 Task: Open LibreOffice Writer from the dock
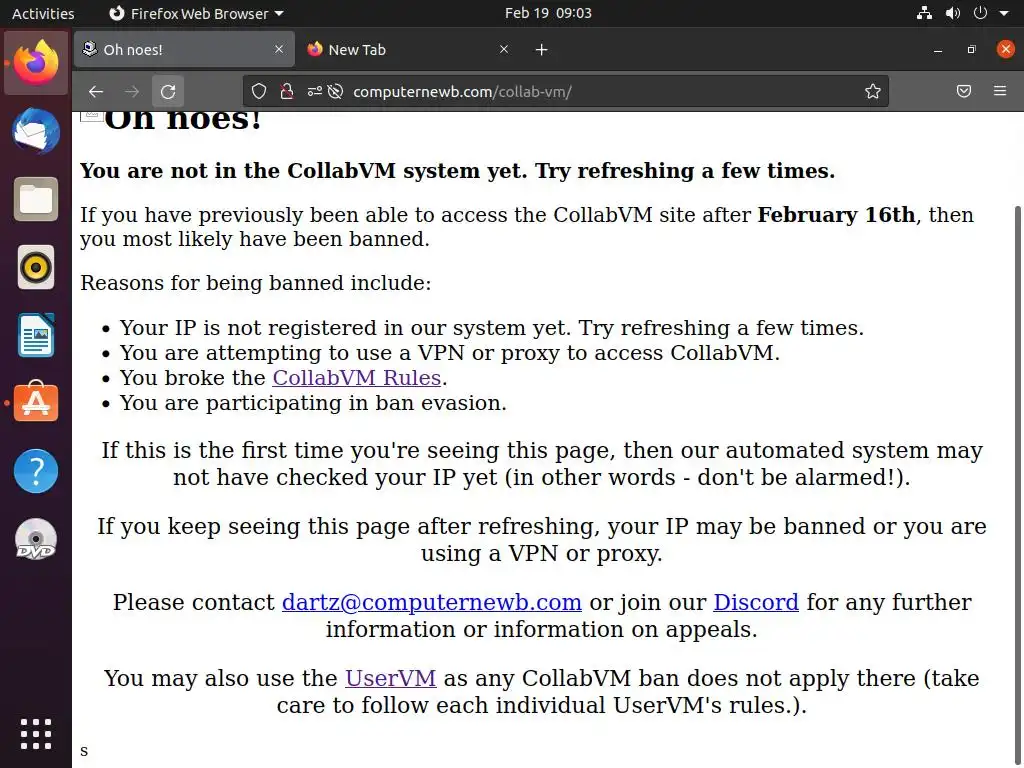point(36,335)
